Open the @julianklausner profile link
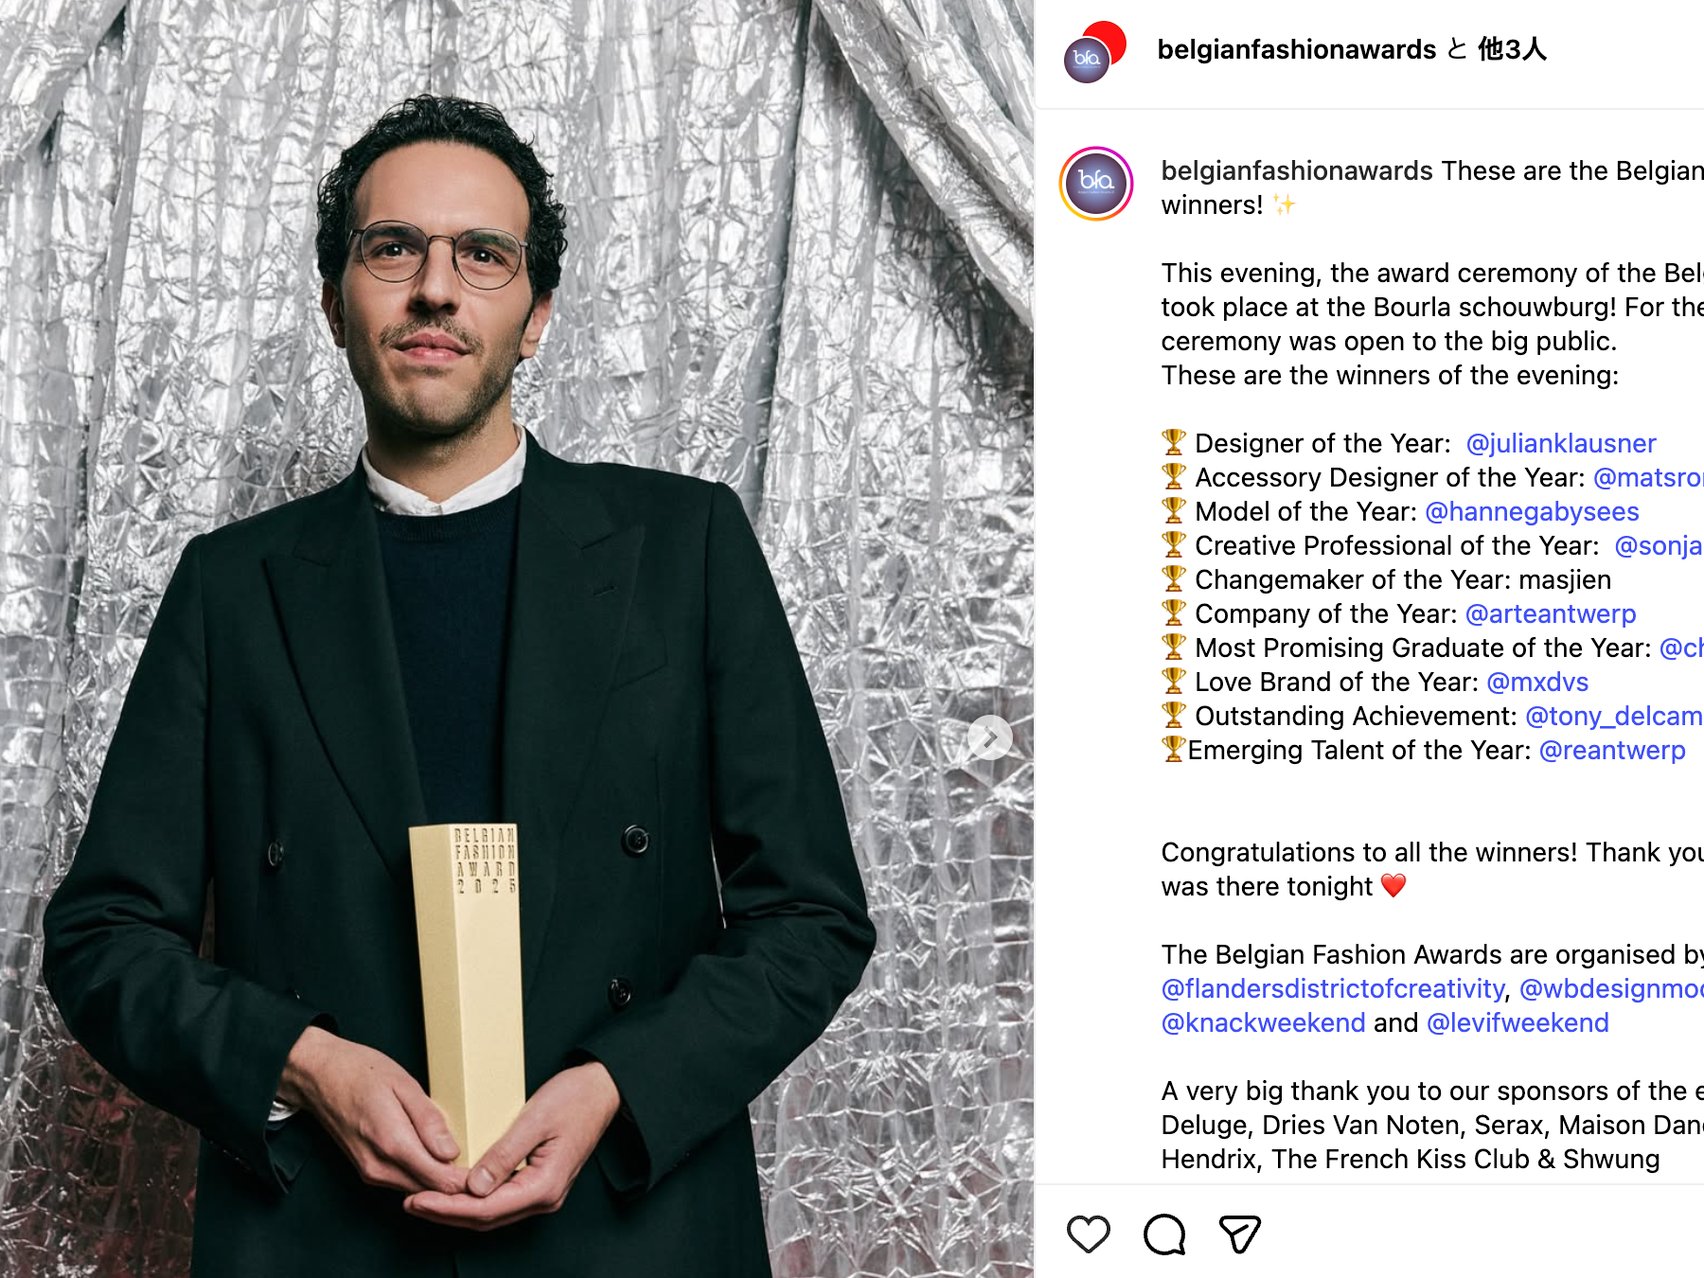Viewport: 1704px width, 1278px height. point(1560,443)
